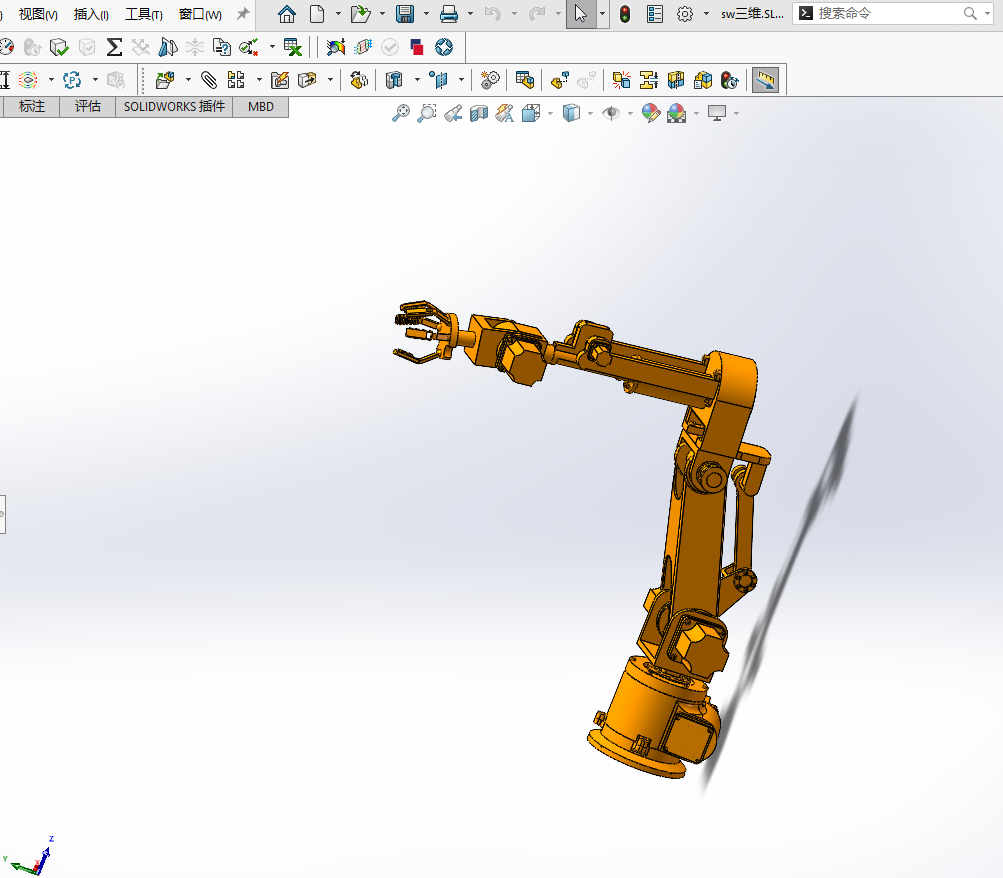Screen dimensions: 1003x878
Task: Click the Undo arrow
Action: (x=493, y=13)
